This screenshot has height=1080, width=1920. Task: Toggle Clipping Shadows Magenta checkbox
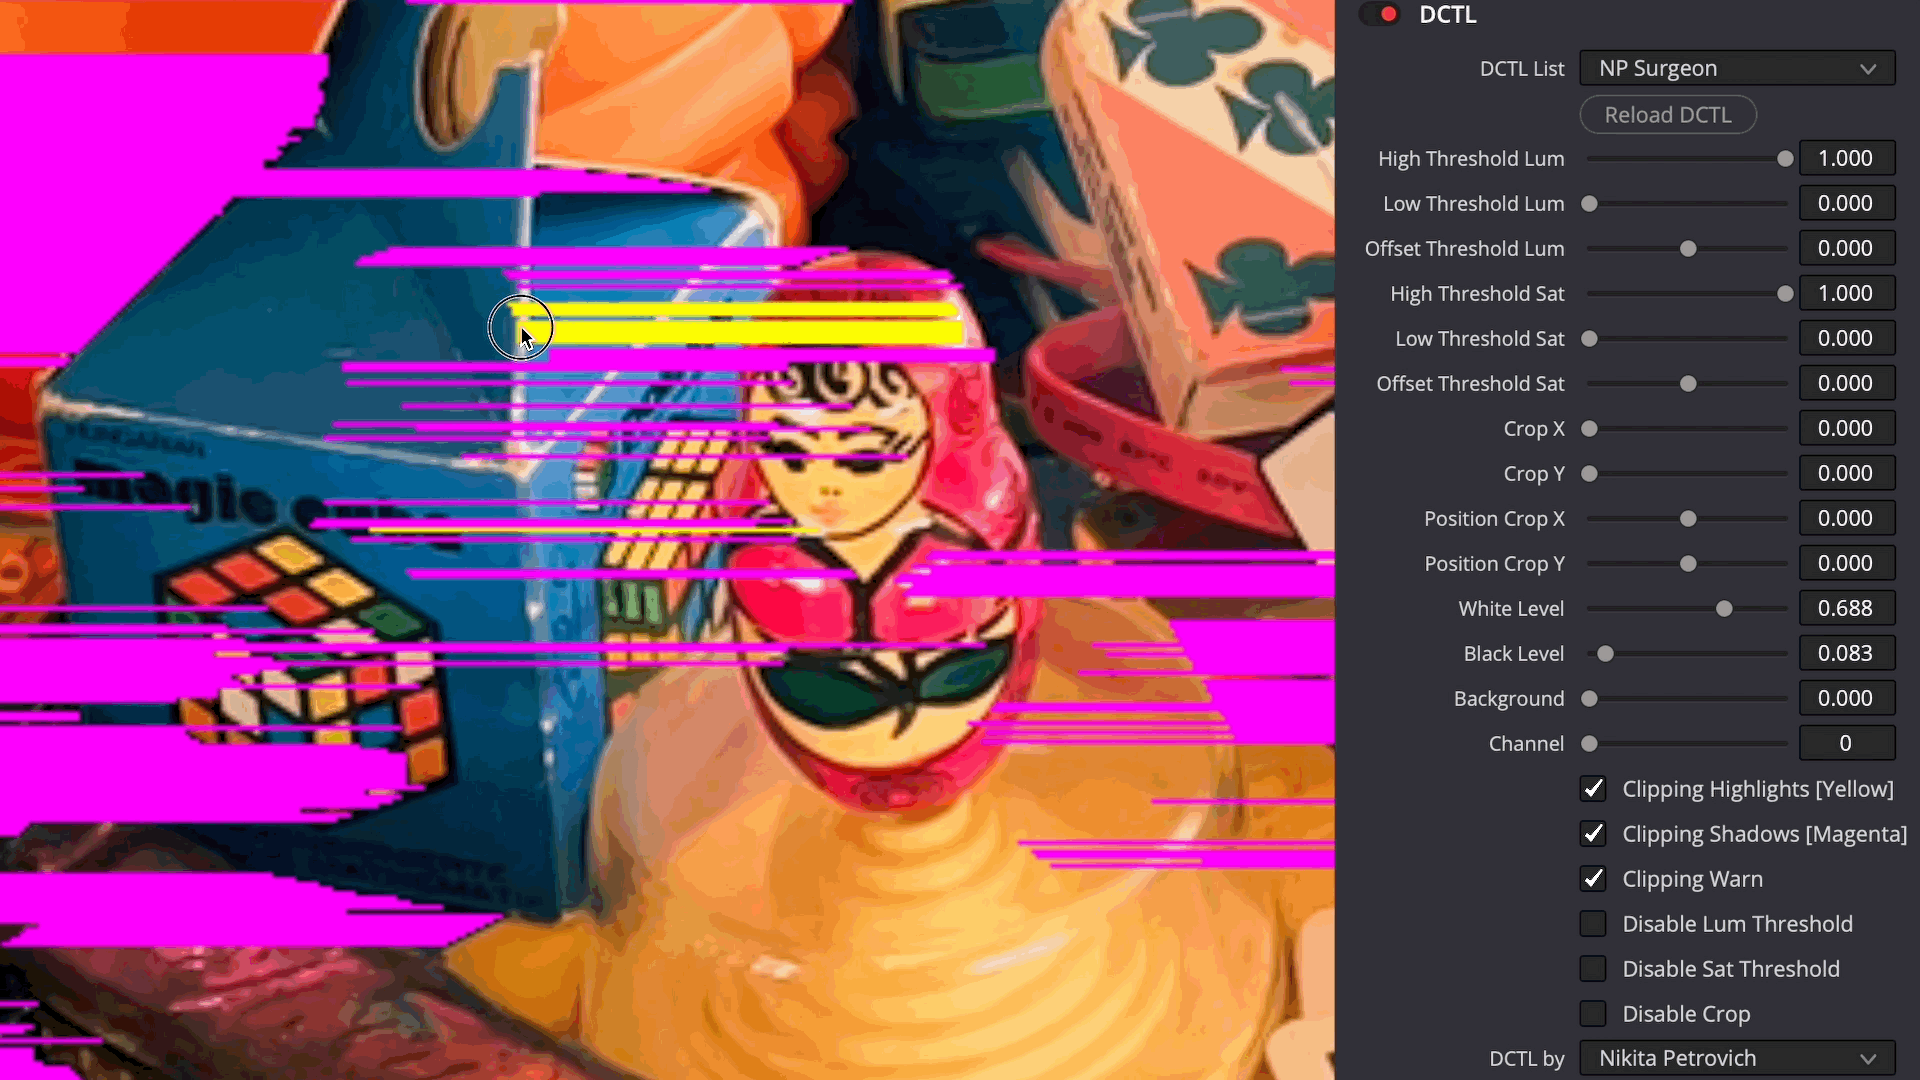[1594, 833]
